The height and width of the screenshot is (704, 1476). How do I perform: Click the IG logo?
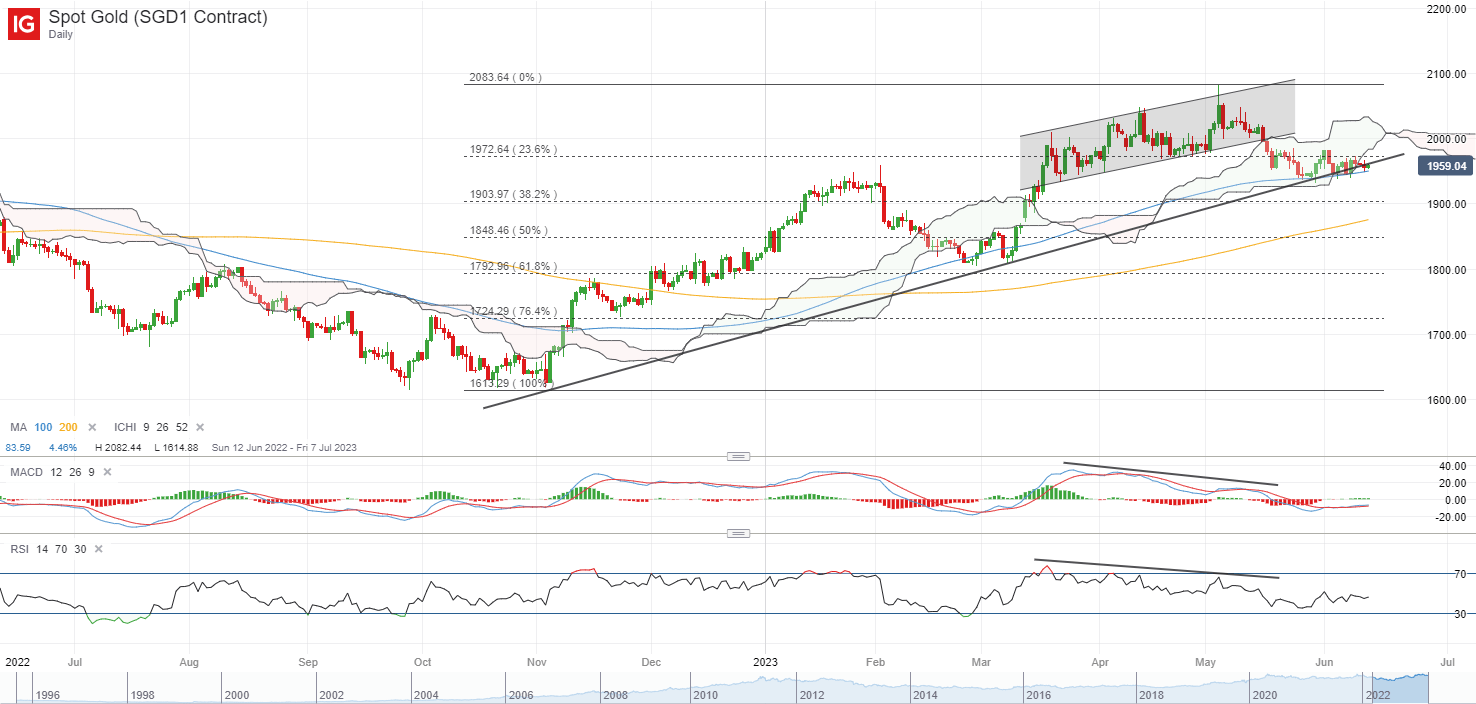click(24, 24)
